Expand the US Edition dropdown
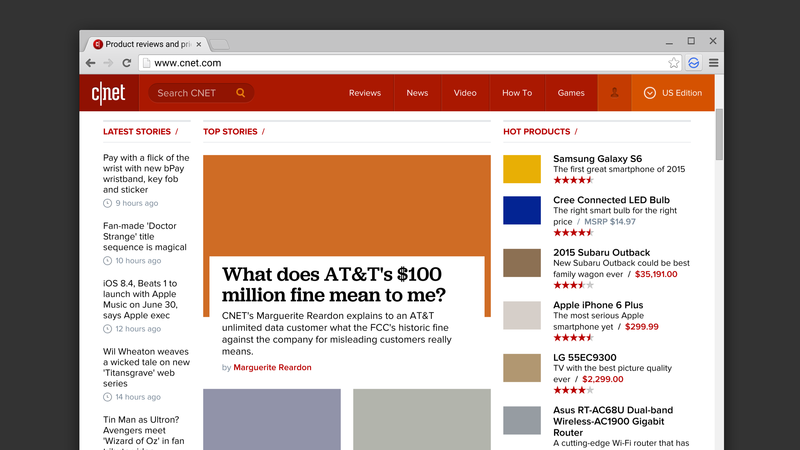The image size is (800, 450). pos(672,93)
